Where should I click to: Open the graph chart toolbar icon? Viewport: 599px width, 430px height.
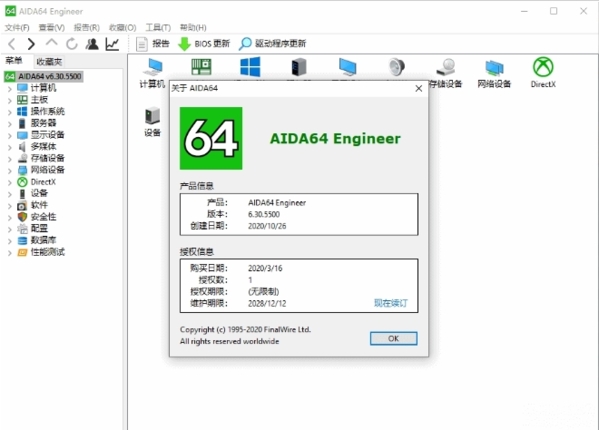(x=112, y=44)
